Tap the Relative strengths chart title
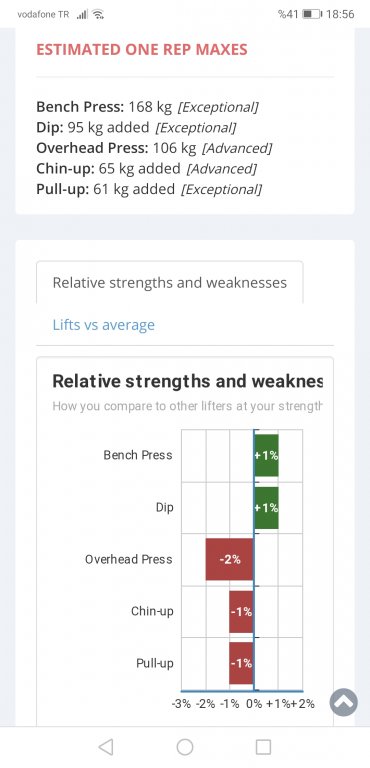Image resolution: width=370 pixels, height=768 pixels. [x=188, y=382]
